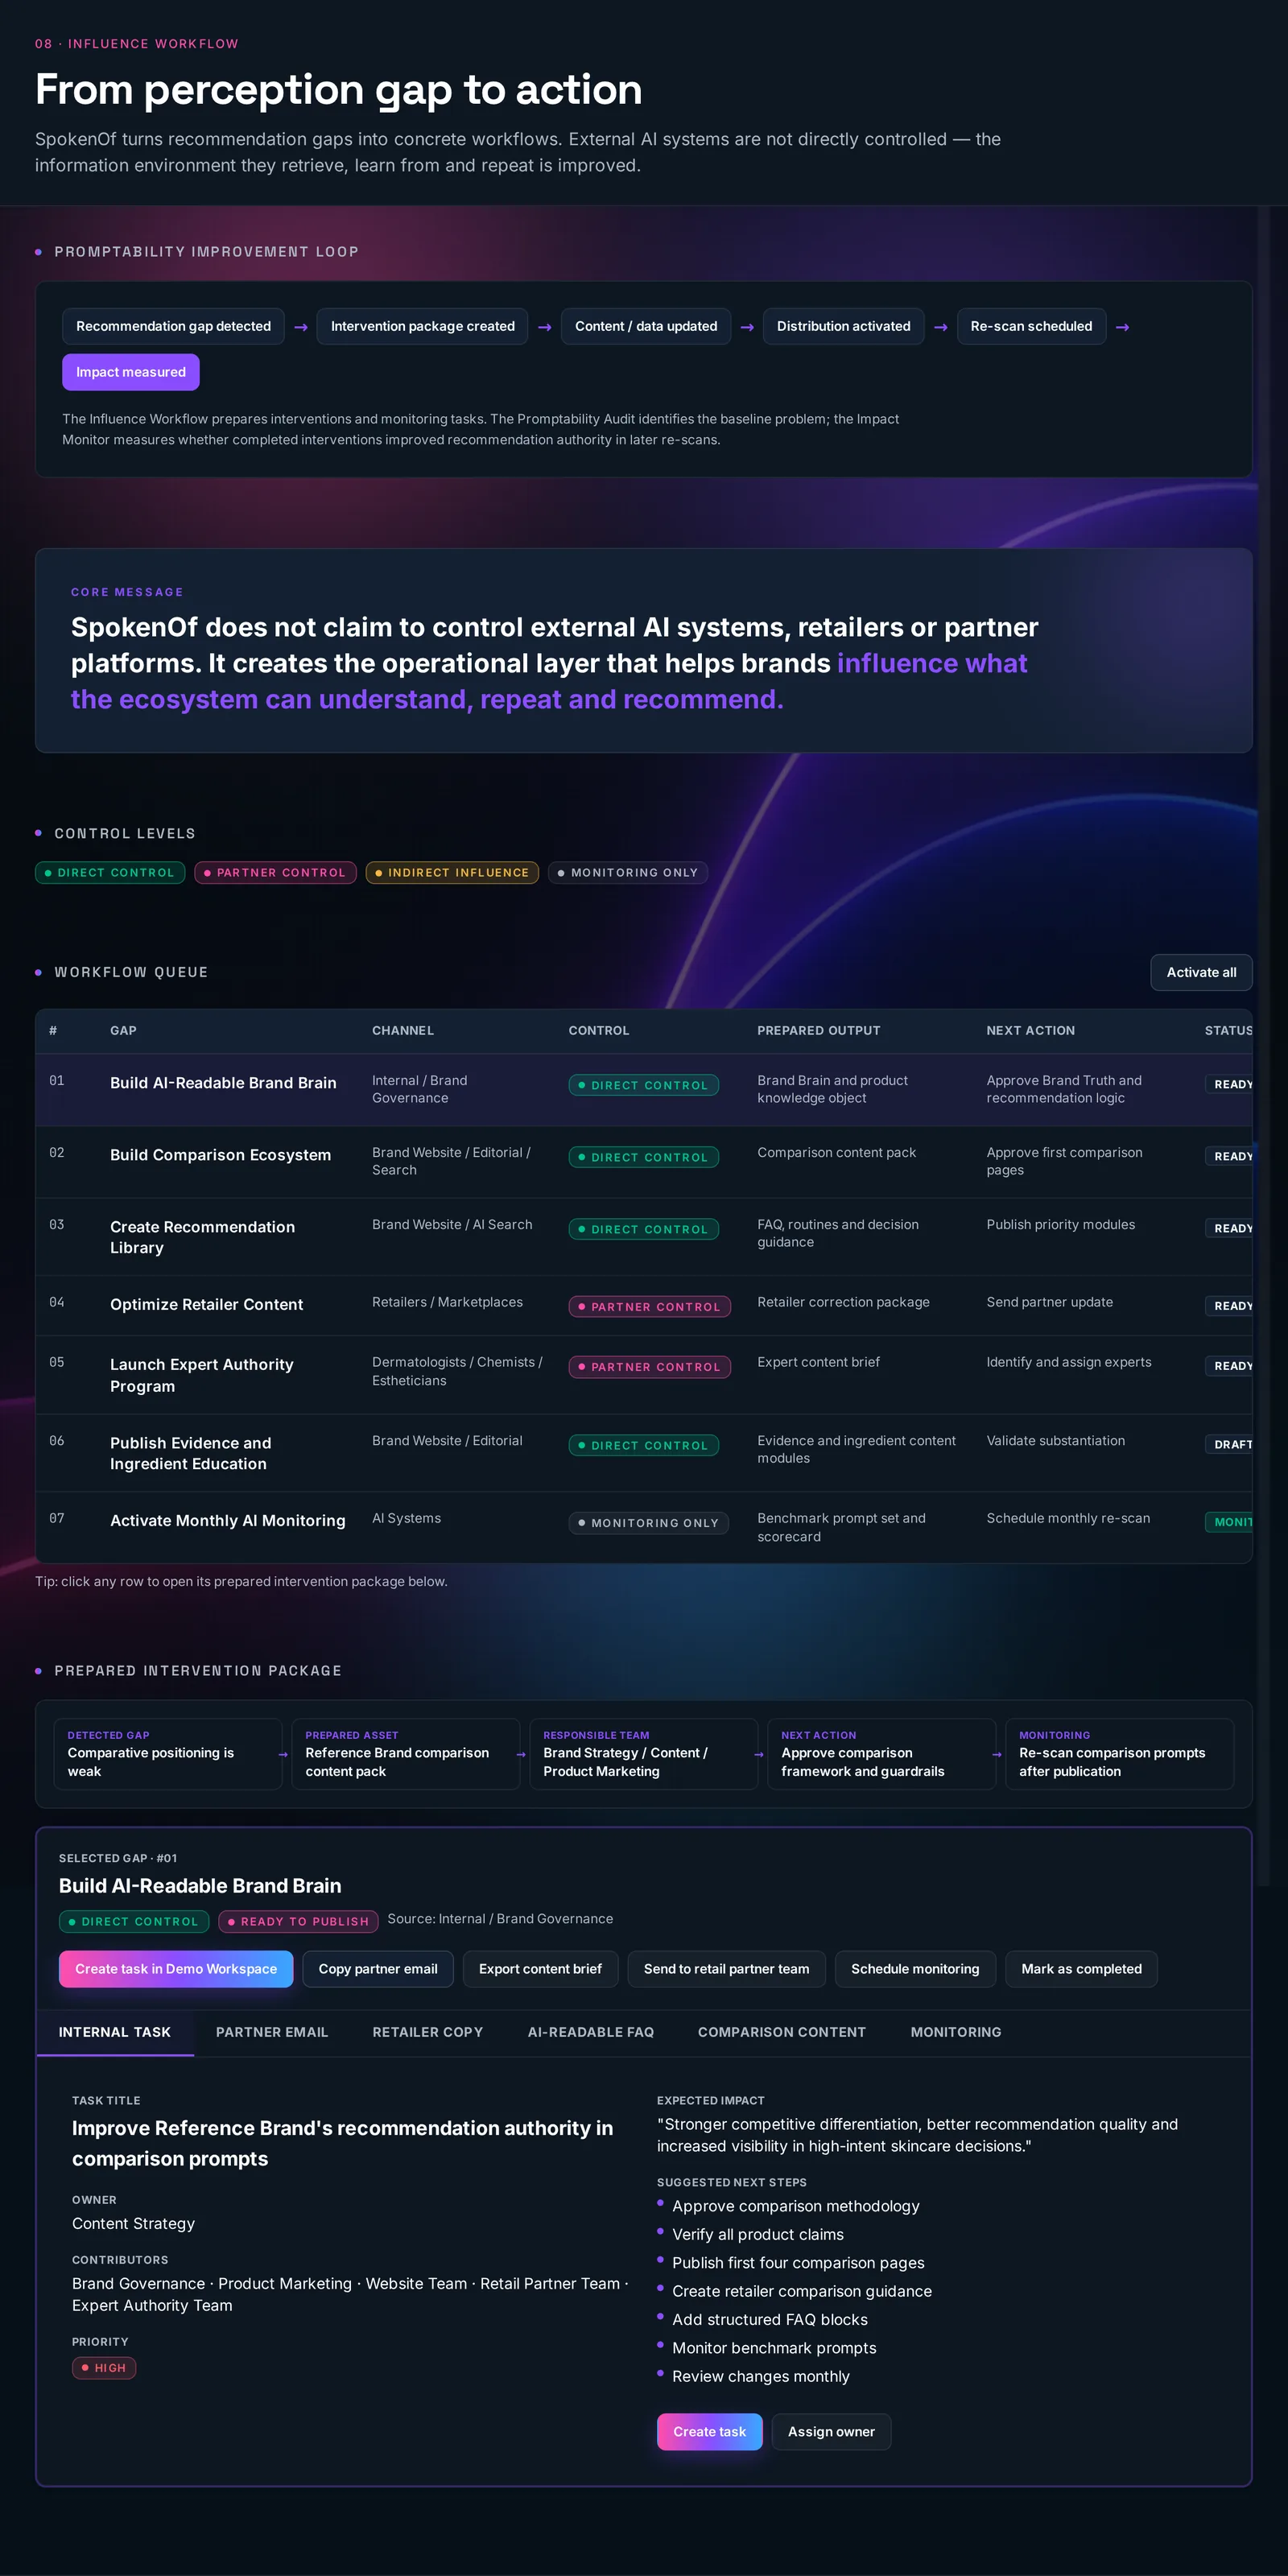This screenshot has height=2576, width=1288.
Task: Click the "Content / data updated" step
Action: pyautogui.click(x=646, y=326)
